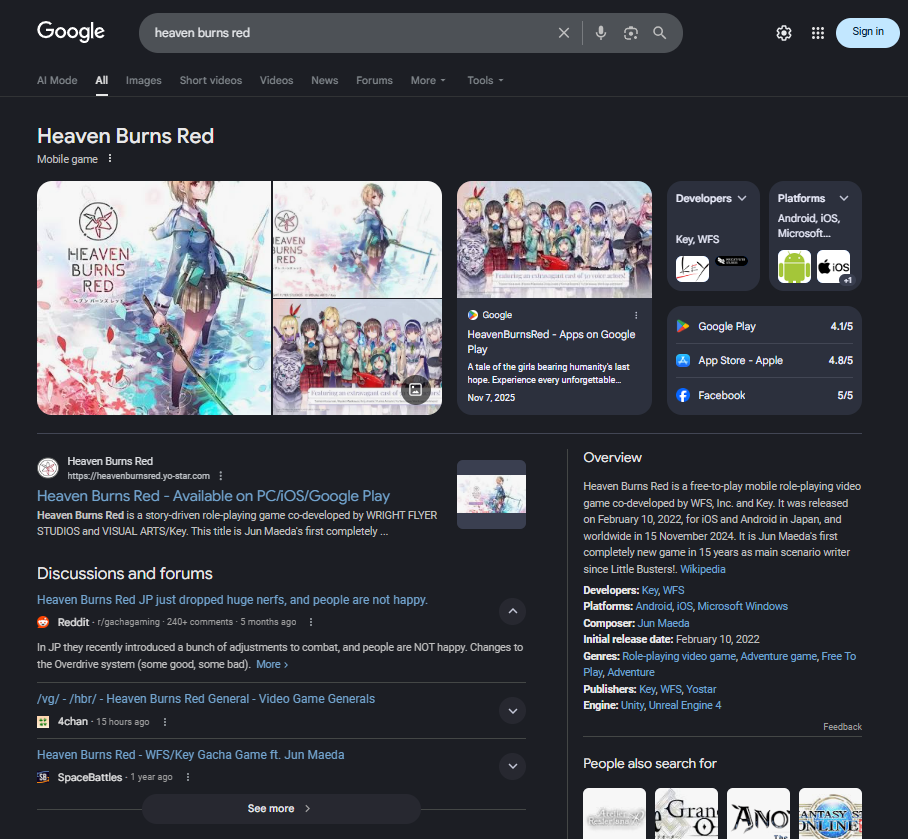Click the Facebook icon in ratings

683,395
